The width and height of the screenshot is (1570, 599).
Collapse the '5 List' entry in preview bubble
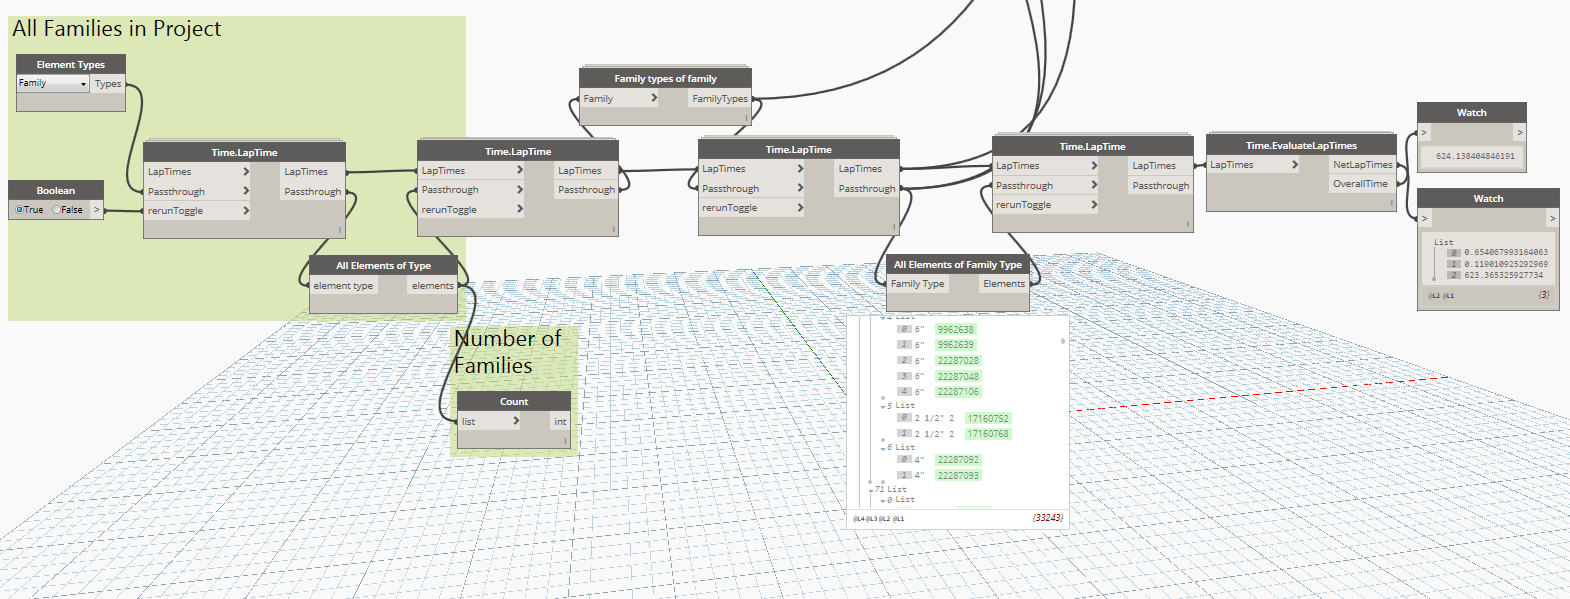[883, 407]
